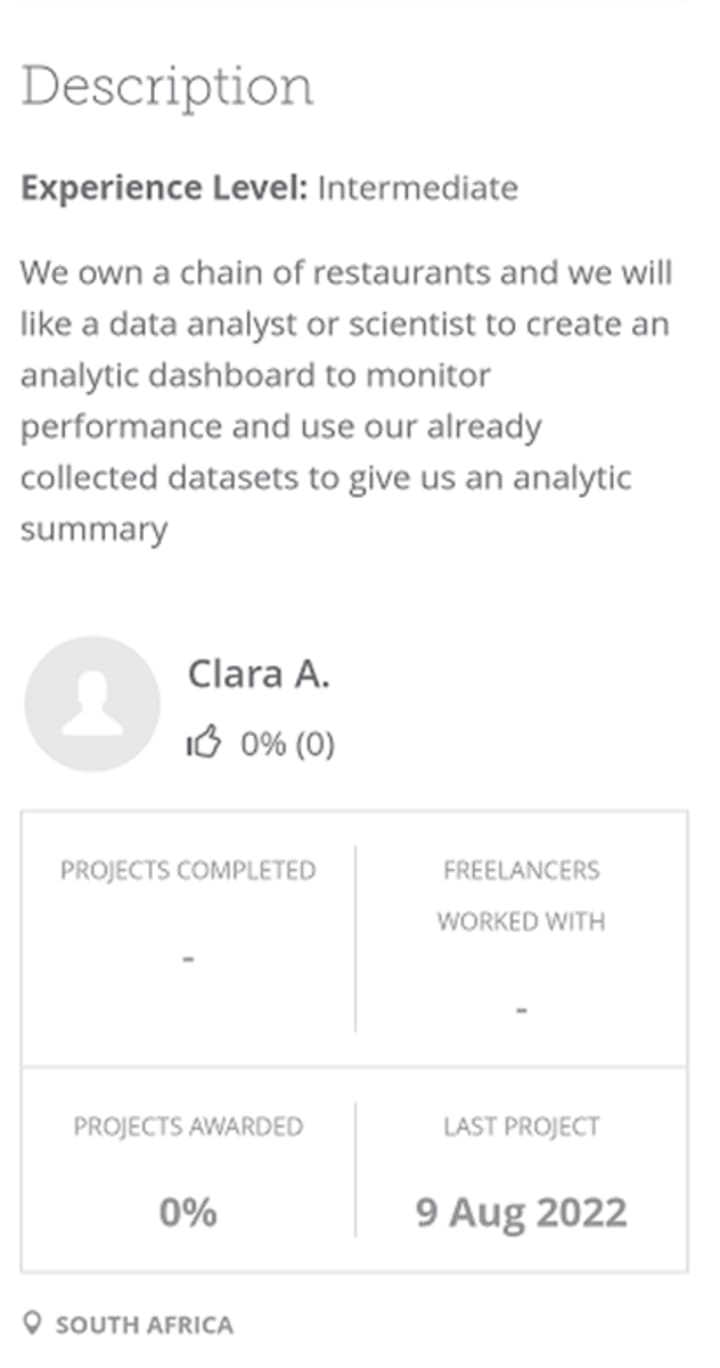Click the 0% (0) rating text
This screenshot has width=720, height=1368.
287,744
